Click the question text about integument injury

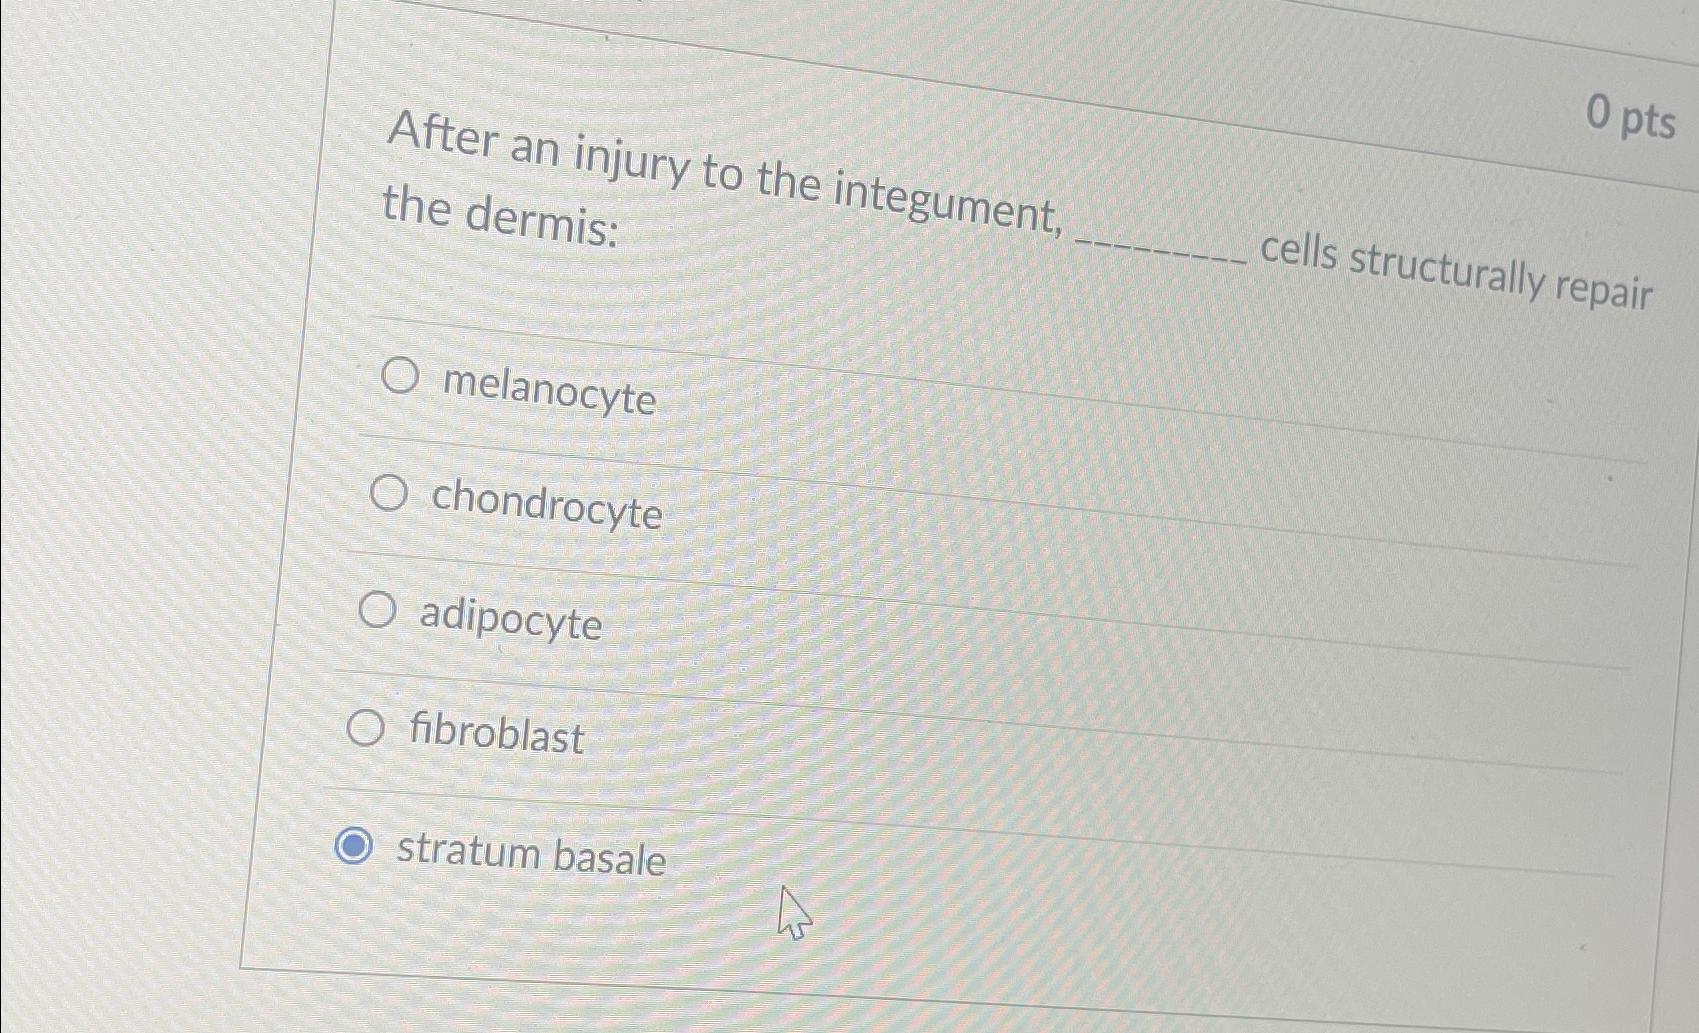click(x=720, y=175)
